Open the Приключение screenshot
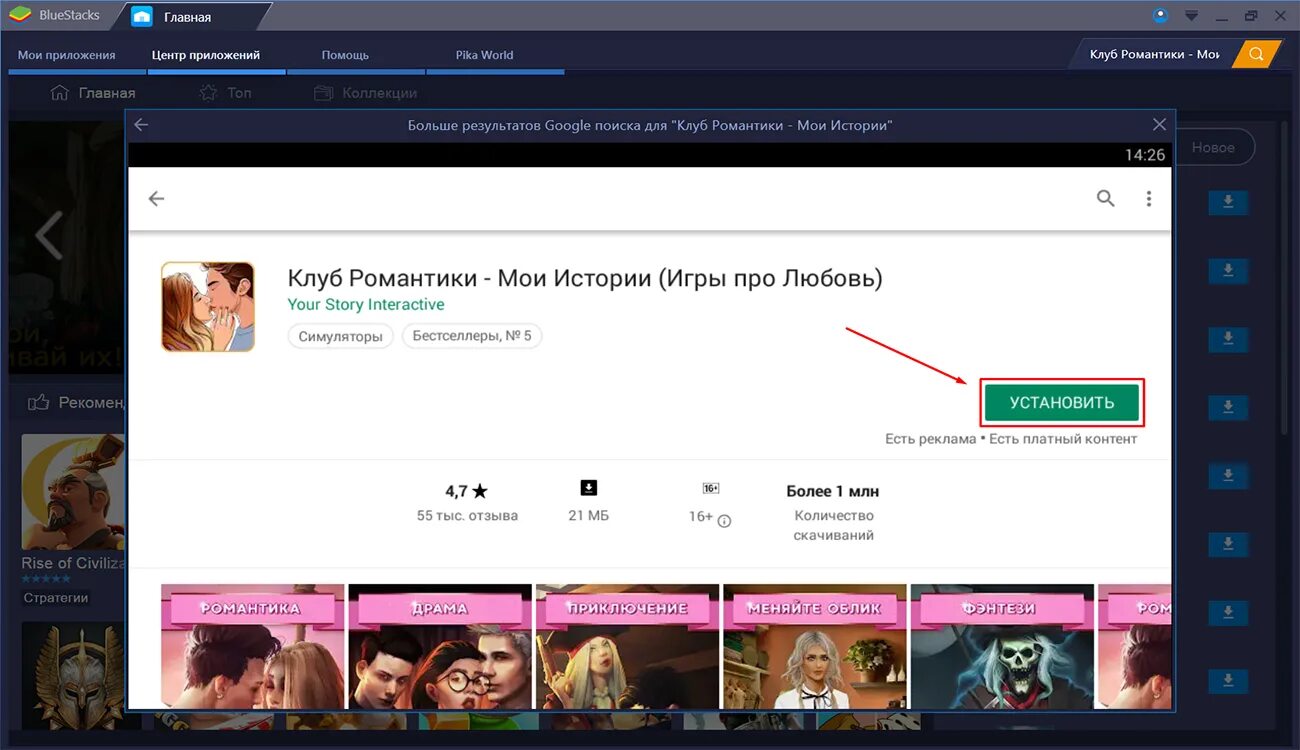 (627, 647)
